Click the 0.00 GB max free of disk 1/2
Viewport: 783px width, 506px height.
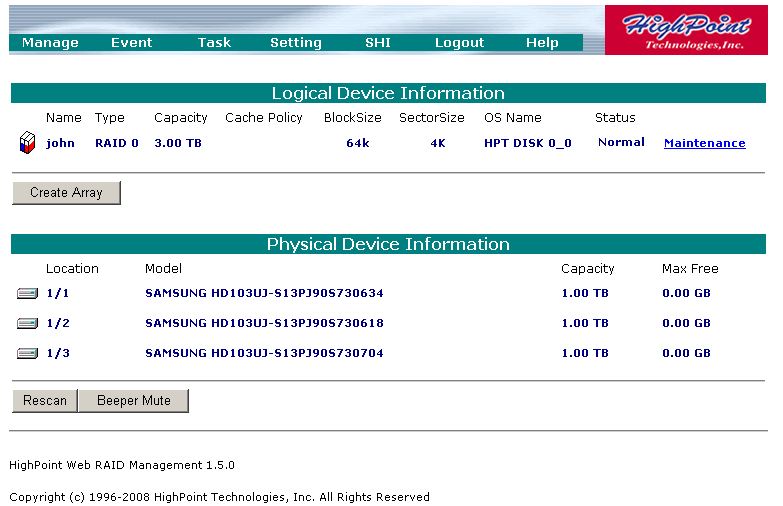686,323
